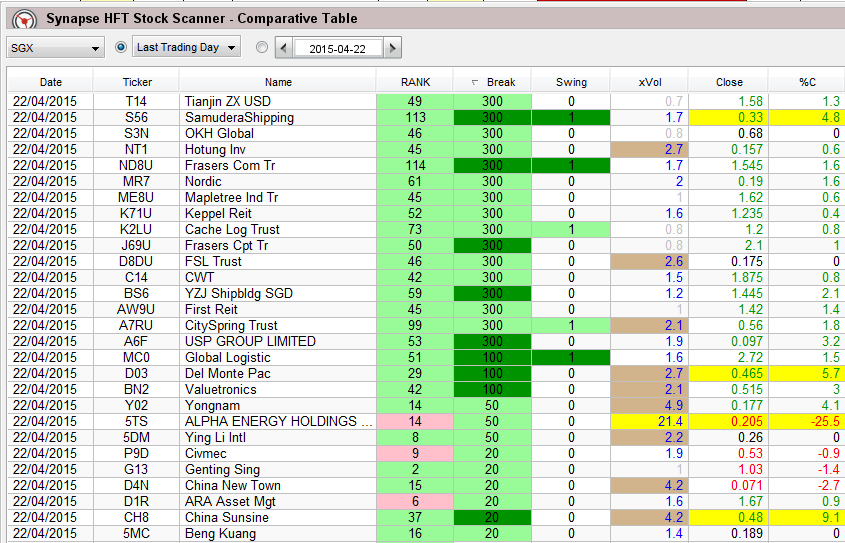Open the SGX exchange dropdown
Screen dimensions: 845x543
coord(55,48)
